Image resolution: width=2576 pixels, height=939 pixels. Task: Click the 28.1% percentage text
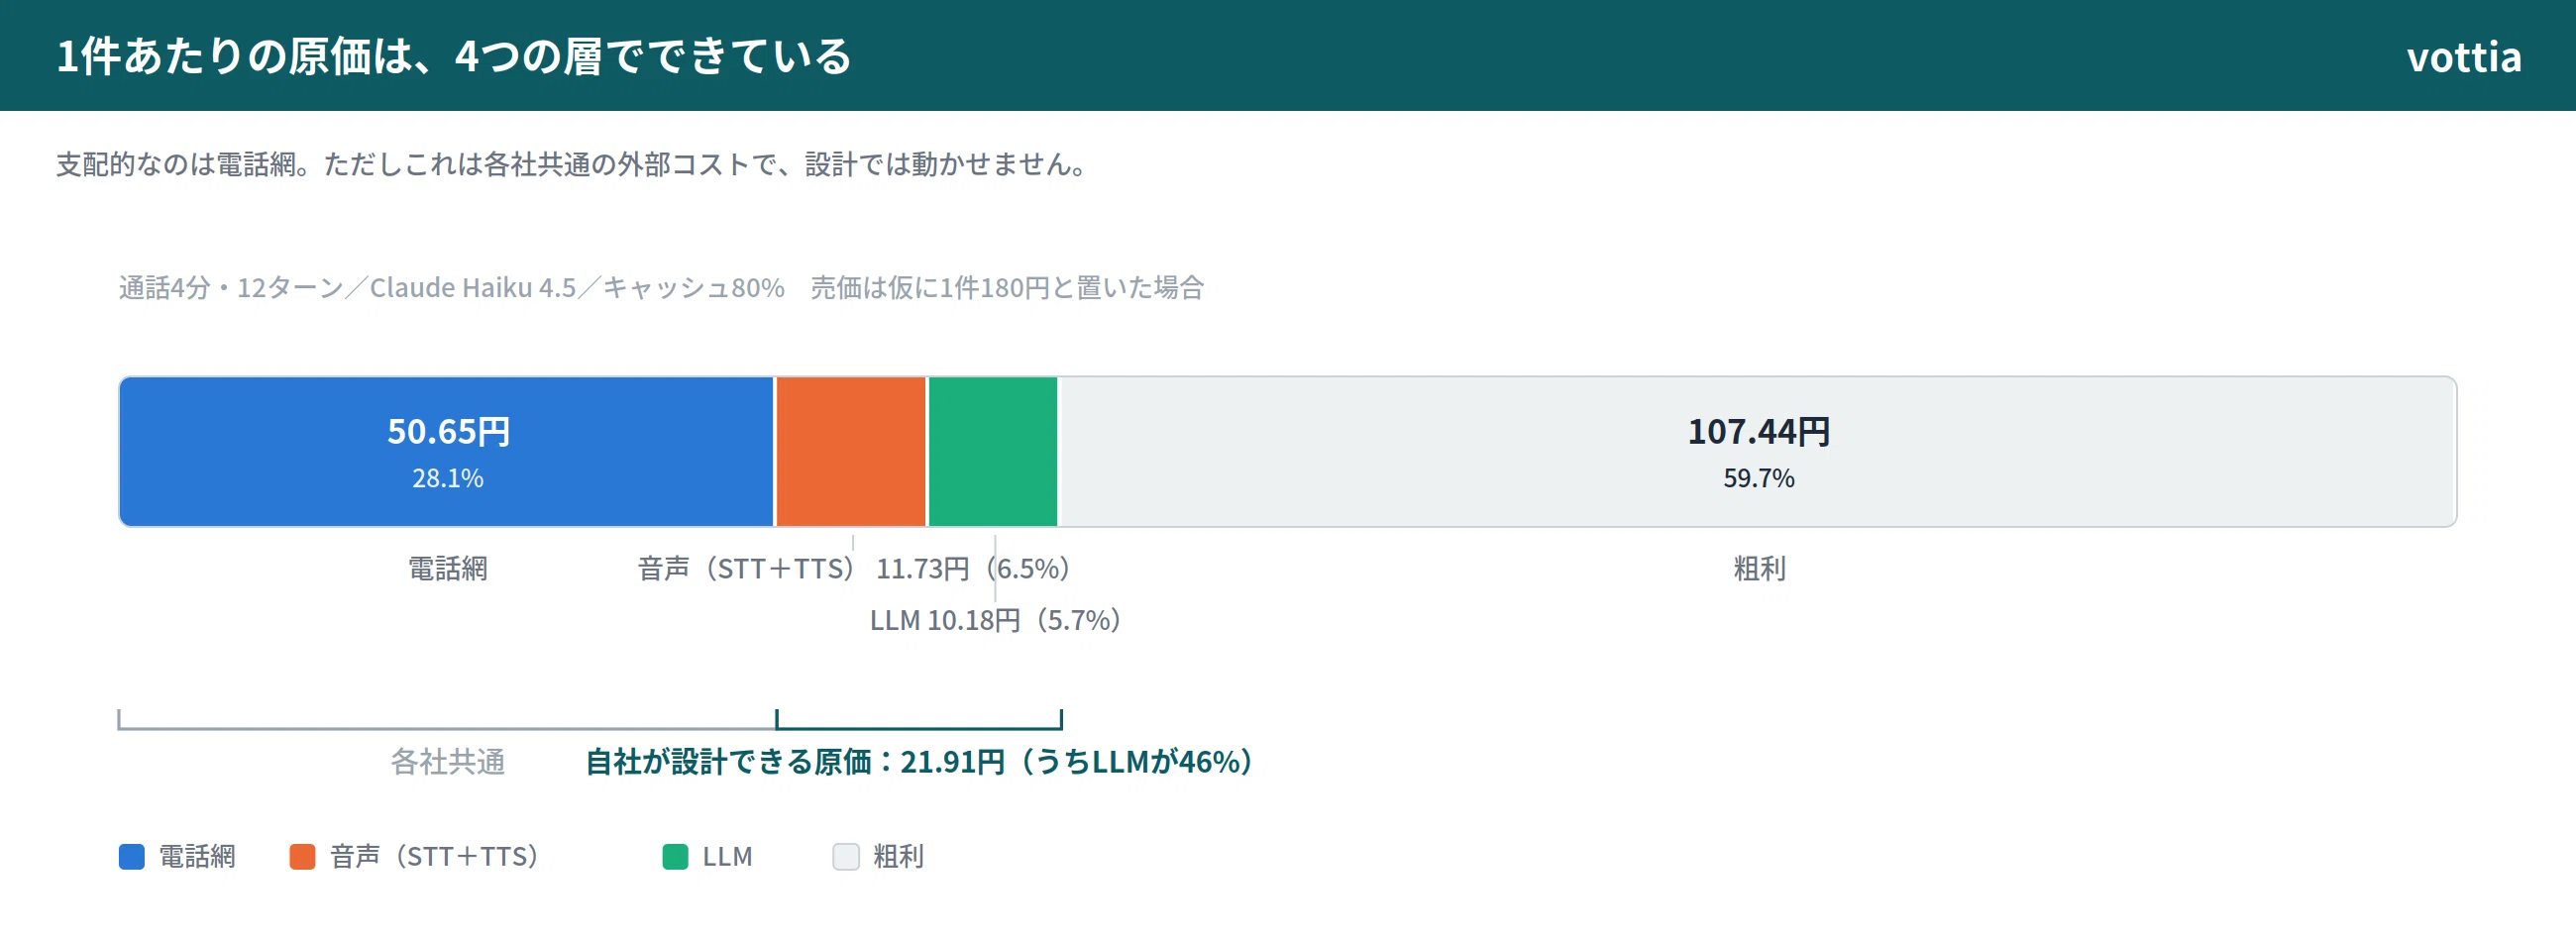point(448,479)
